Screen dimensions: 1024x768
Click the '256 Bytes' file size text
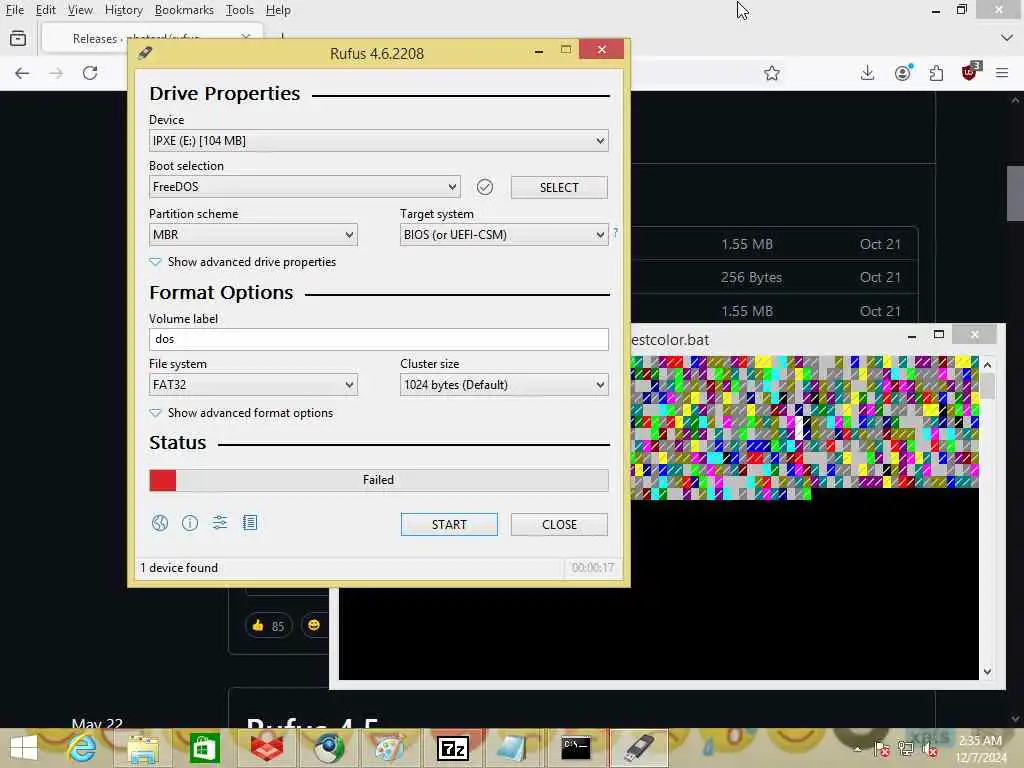point(751,278)
